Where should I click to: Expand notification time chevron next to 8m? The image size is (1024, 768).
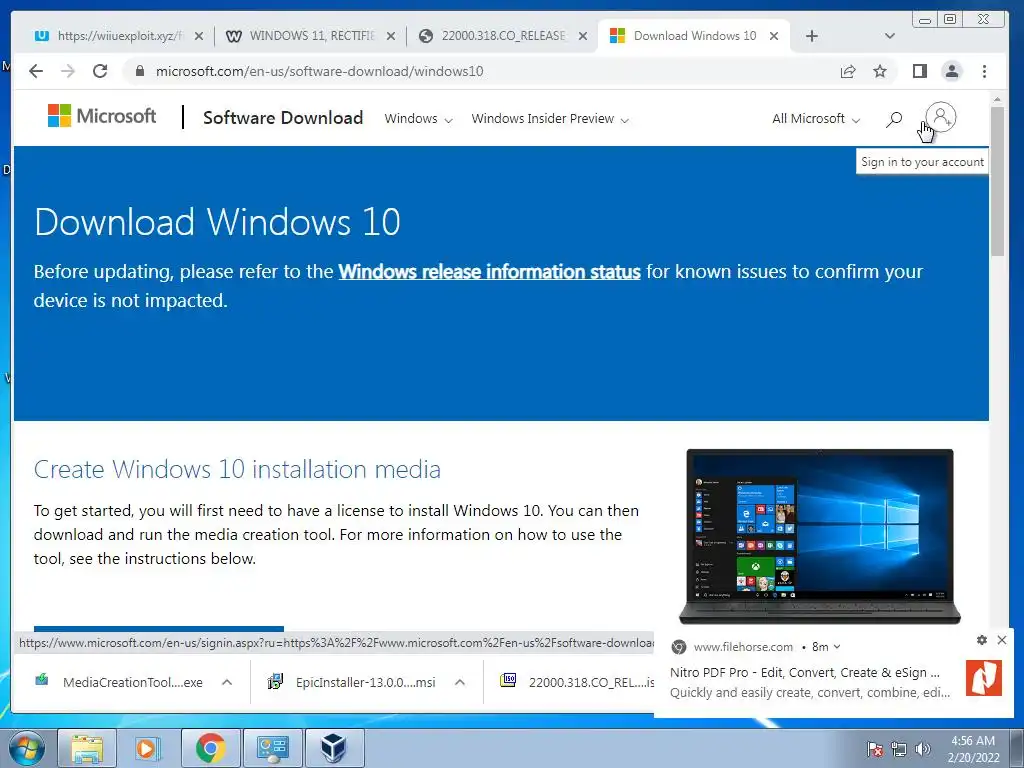(837, 647)
